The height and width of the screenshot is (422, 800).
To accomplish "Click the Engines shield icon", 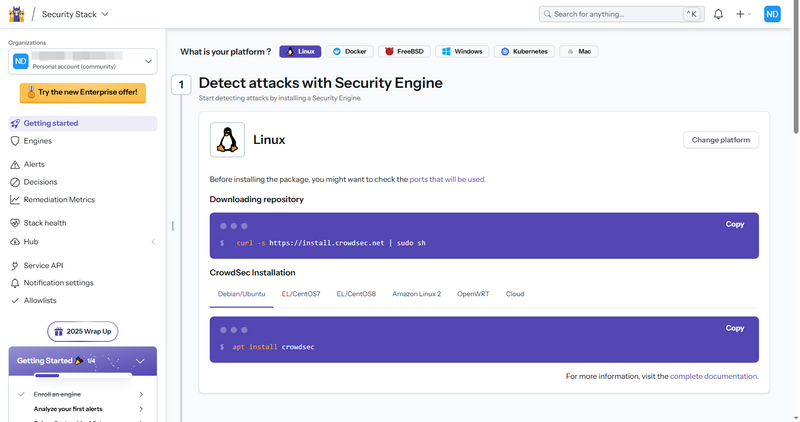I will click(15, 141).
